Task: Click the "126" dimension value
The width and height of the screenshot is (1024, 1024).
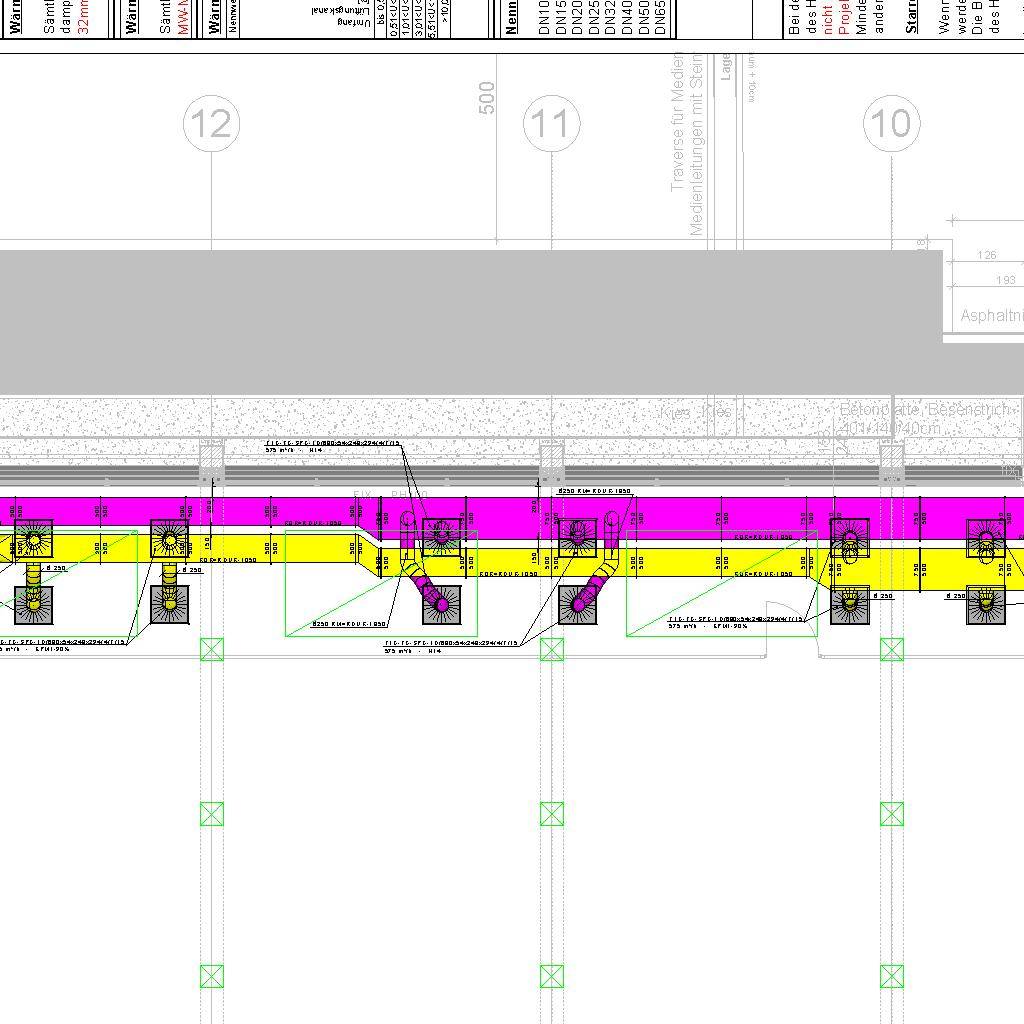Action: tap(987, 255)
